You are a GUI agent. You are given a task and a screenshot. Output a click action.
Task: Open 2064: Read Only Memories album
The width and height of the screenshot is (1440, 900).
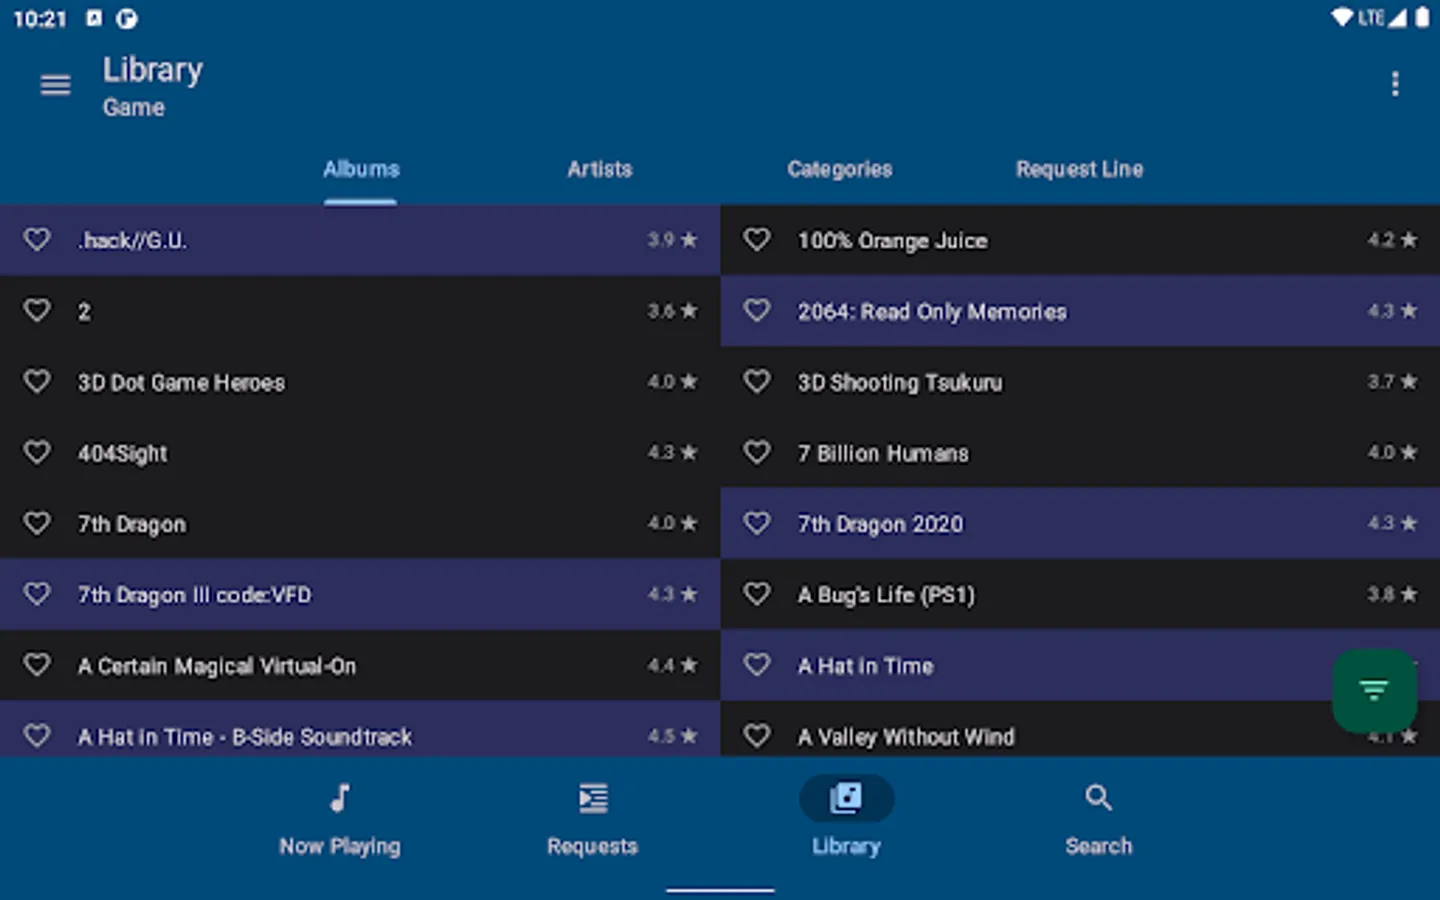pyautogui.click(x=932, y=312)
